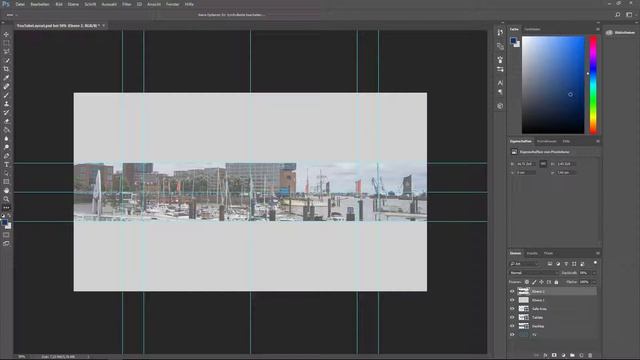Select the Eyedropper tool
This screenshot has width=640, height=360.
(6, 78)
